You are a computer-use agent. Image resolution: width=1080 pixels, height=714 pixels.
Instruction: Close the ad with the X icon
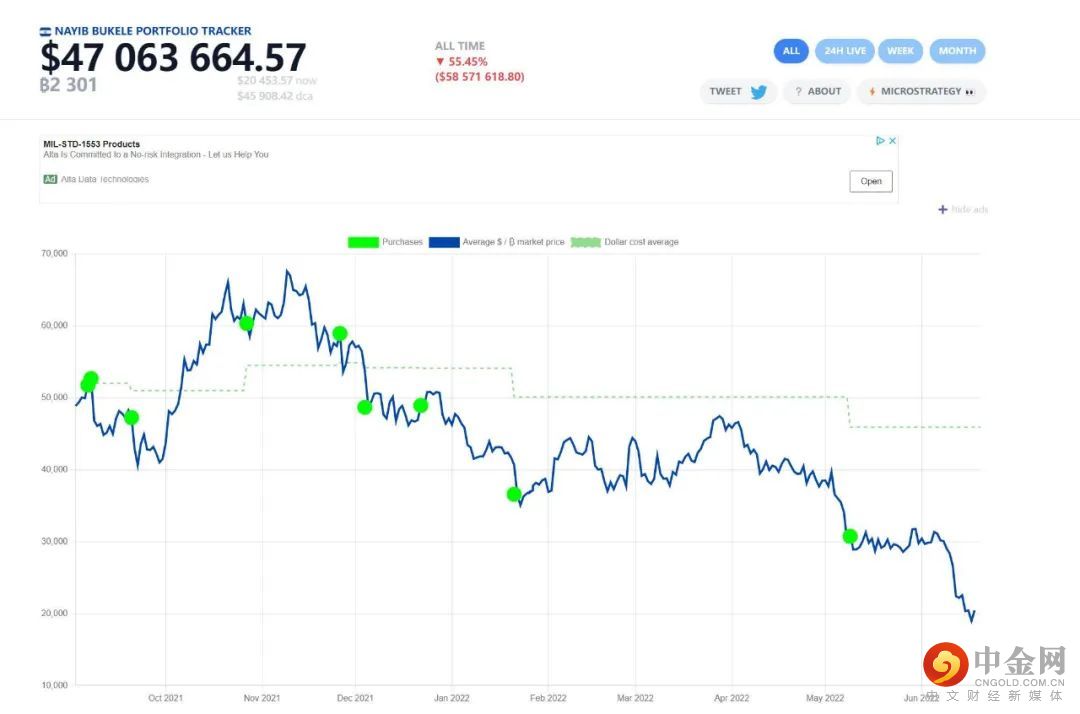892,141
